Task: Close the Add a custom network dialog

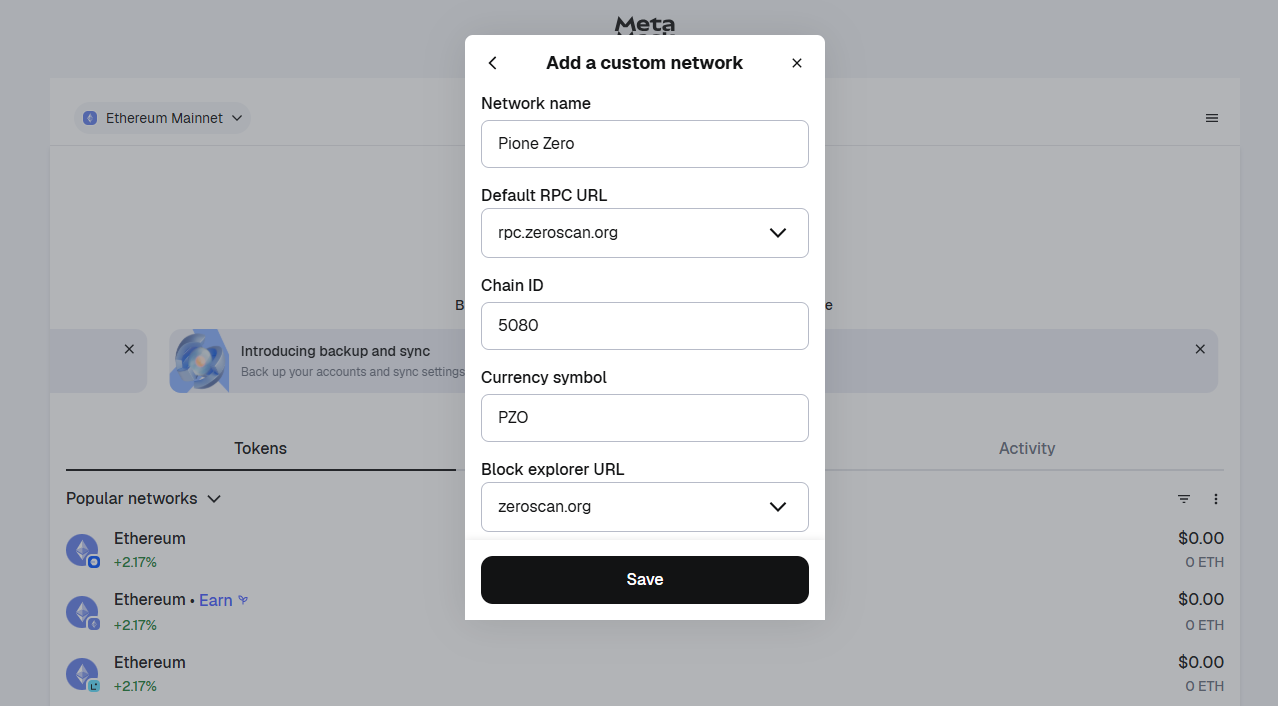Action: click(x=797, y=63)
